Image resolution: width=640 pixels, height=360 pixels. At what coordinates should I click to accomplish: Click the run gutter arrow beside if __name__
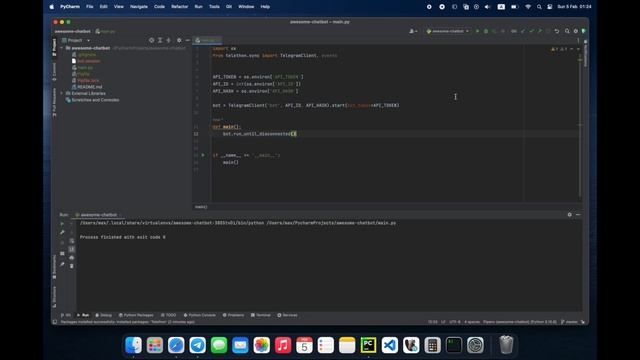[203, 155]
